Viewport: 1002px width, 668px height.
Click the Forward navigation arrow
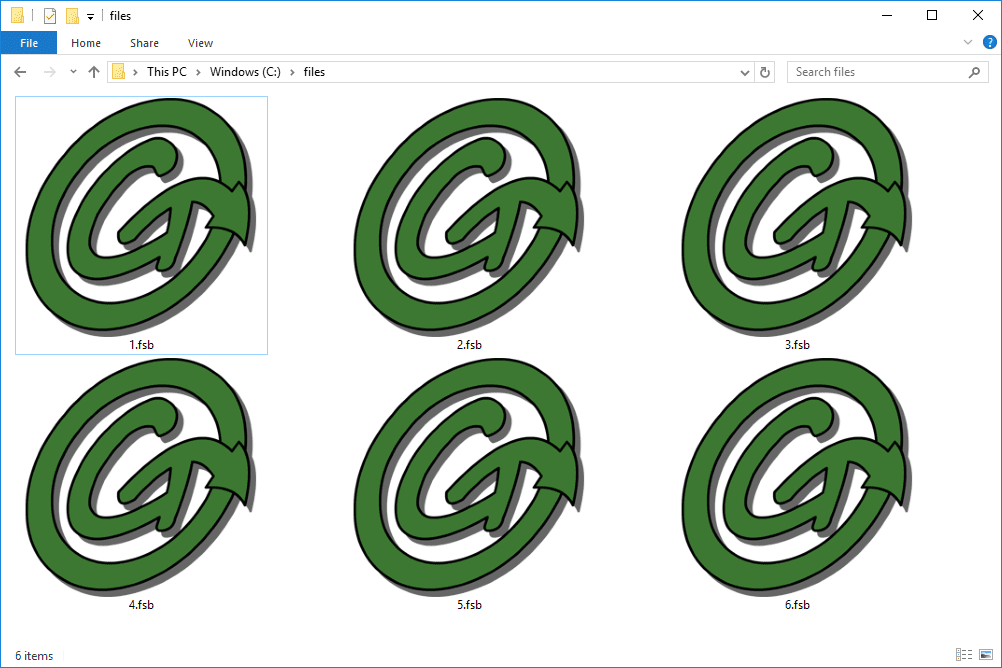49,72
